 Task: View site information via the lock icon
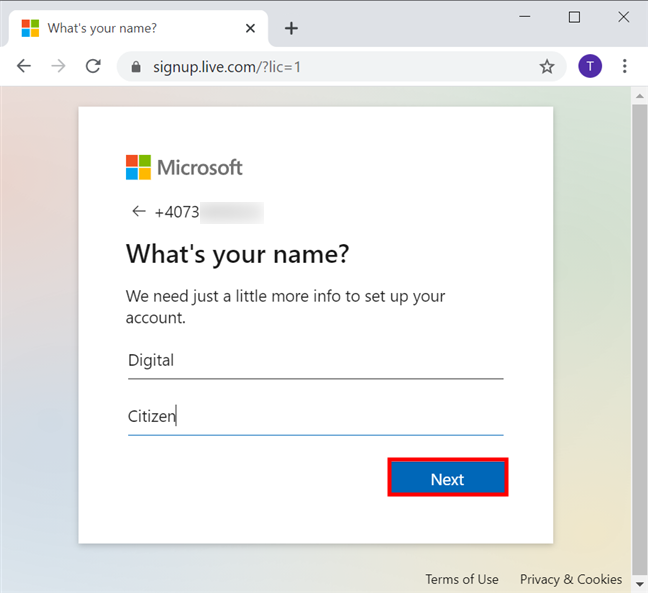[136, 67]
